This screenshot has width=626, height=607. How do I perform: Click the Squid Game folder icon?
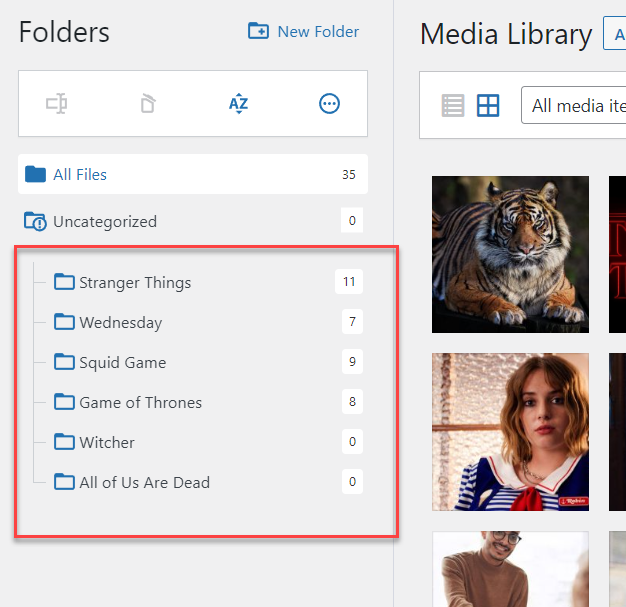coord(64,361)
